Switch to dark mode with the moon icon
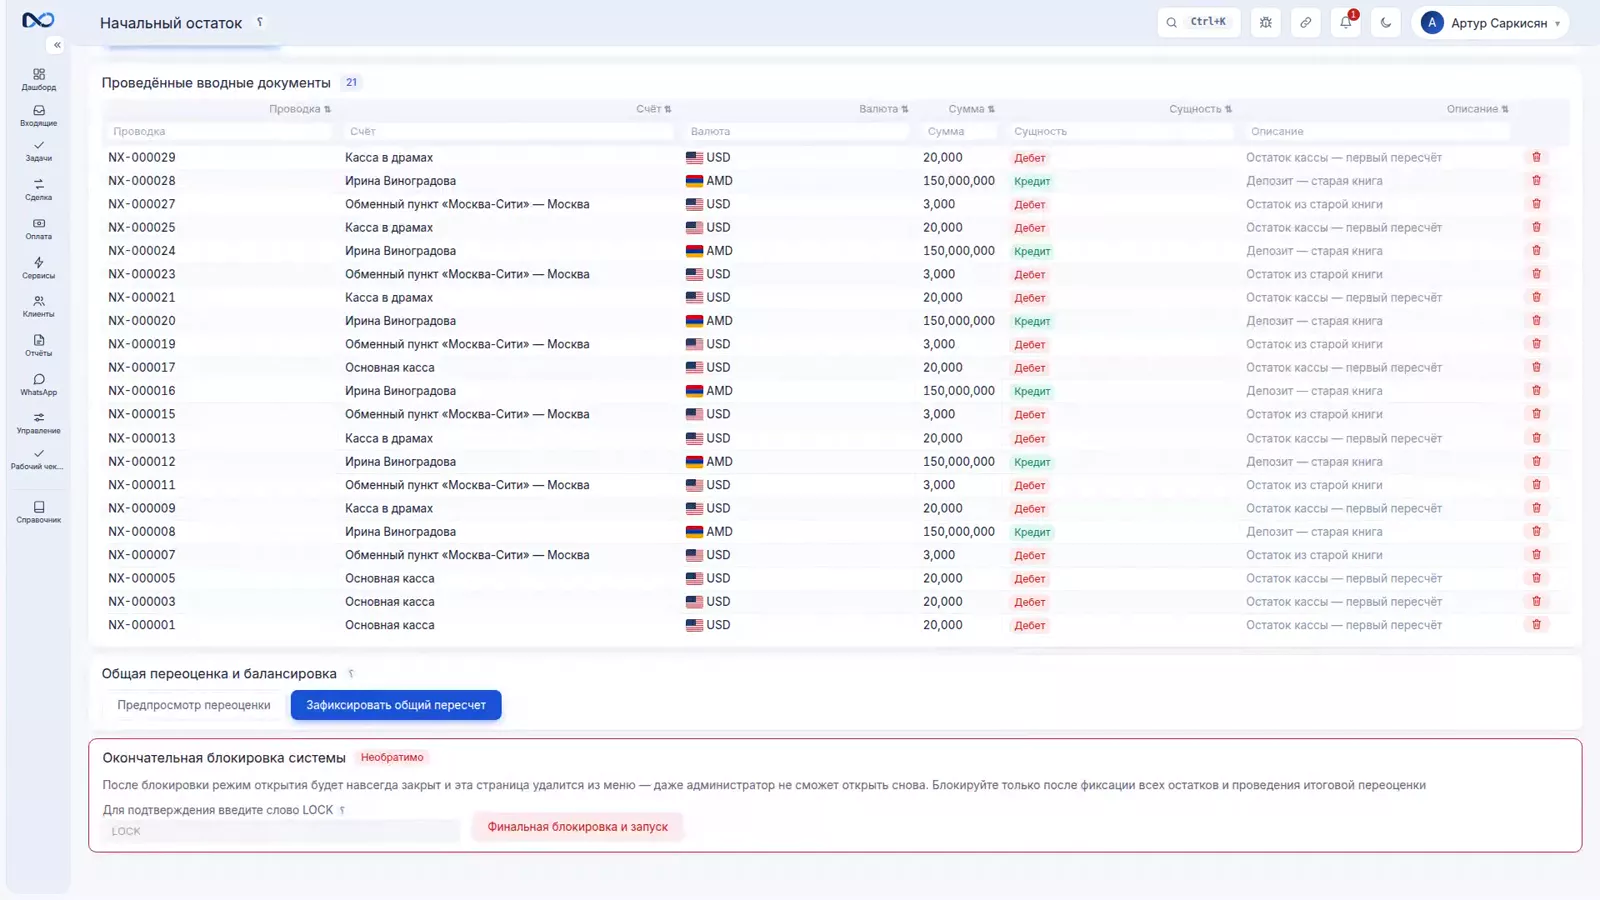Image resolution: width=1600 pixels, height=900 pixels. [x=1386, y=22]
